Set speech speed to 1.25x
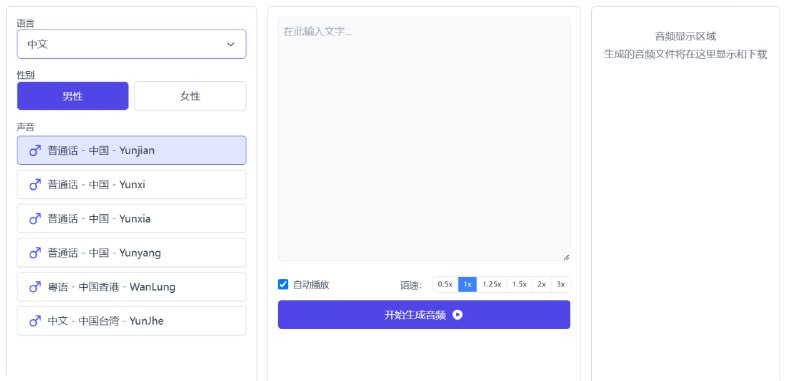The height and width of the screenshot is (381, 800). pyautogui.click(x=492, y=285)
